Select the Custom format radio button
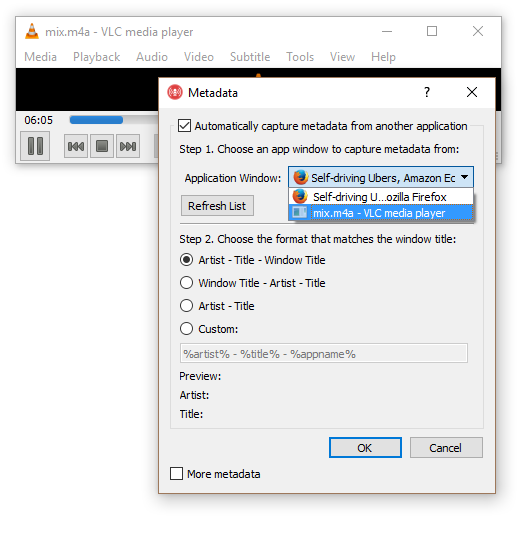 pyautogui.click(x=187, y=329)
